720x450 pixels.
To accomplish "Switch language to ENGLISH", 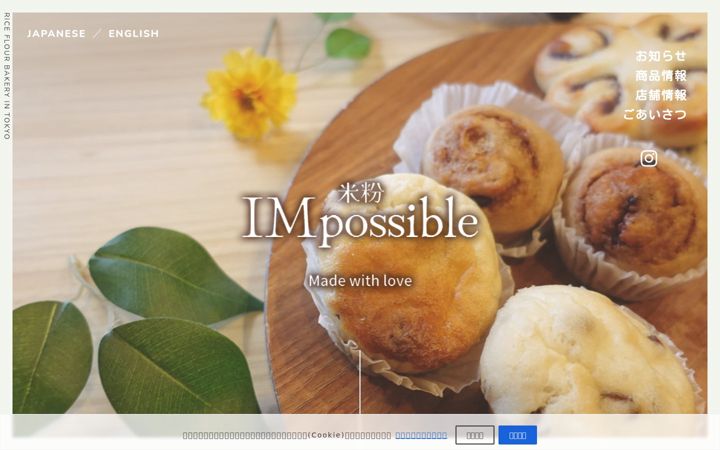I will click(x=134, y=34).
